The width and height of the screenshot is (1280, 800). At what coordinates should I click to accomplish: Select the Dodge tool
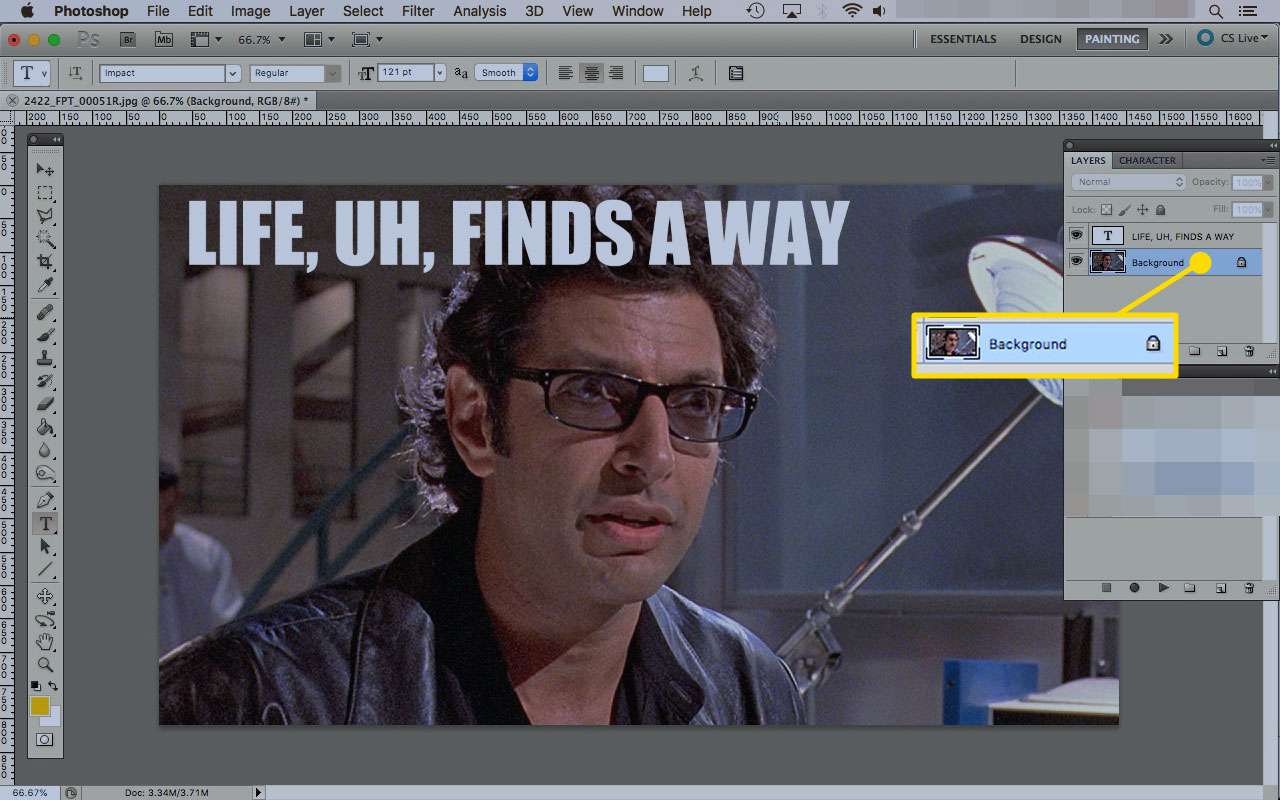click(x=45, y=474)
